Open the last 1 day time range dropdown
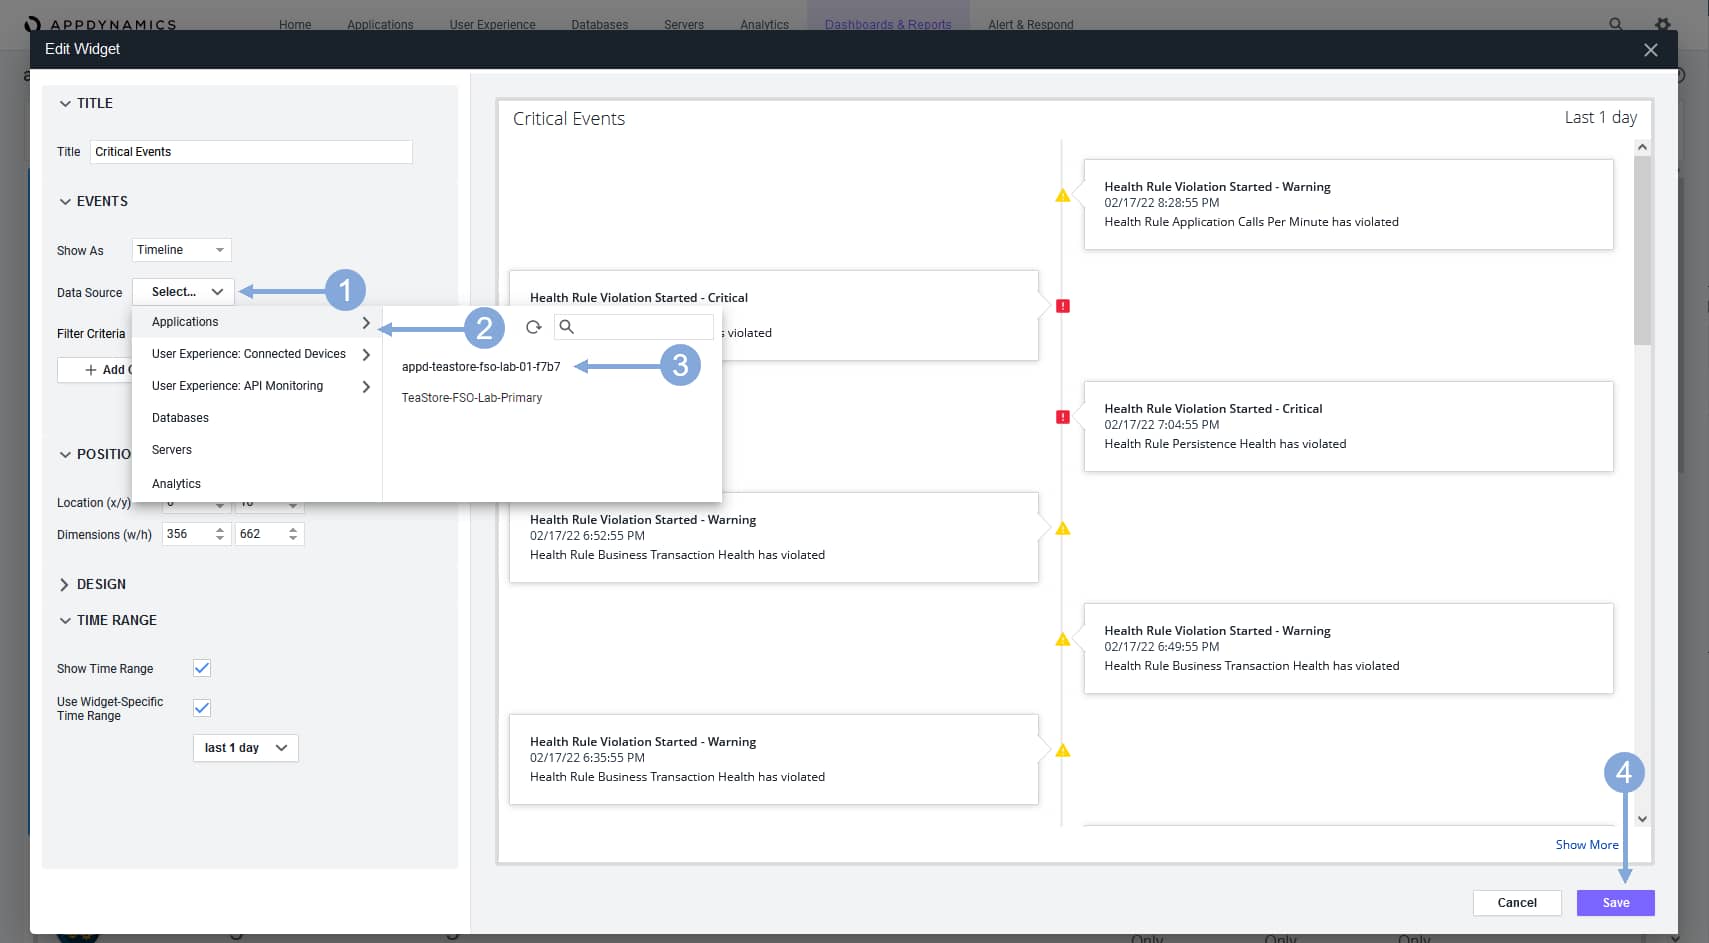Screen dimensions: 1709x943 pyautogui.click(x=246, y=748)
